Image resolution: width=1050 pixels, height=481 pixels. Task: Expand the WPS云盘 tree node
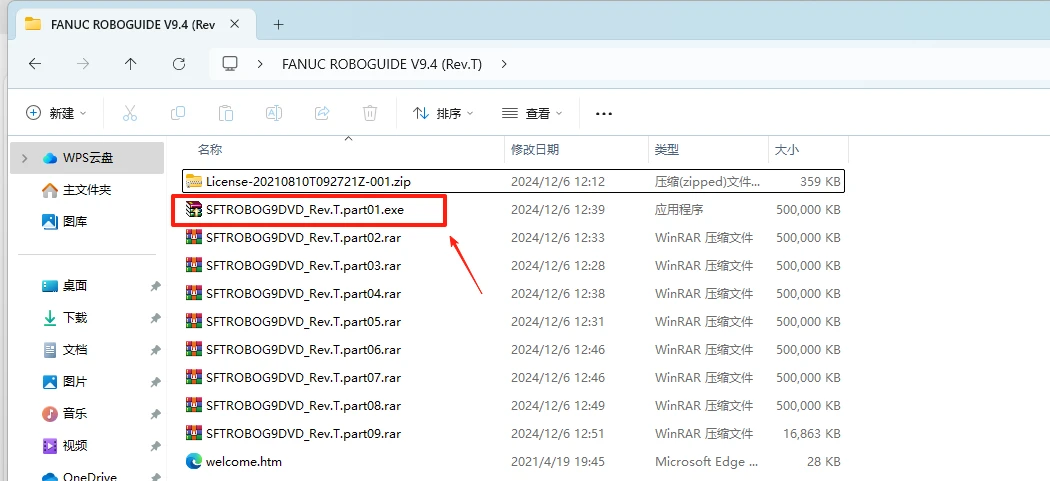click(x=25, y=158)
